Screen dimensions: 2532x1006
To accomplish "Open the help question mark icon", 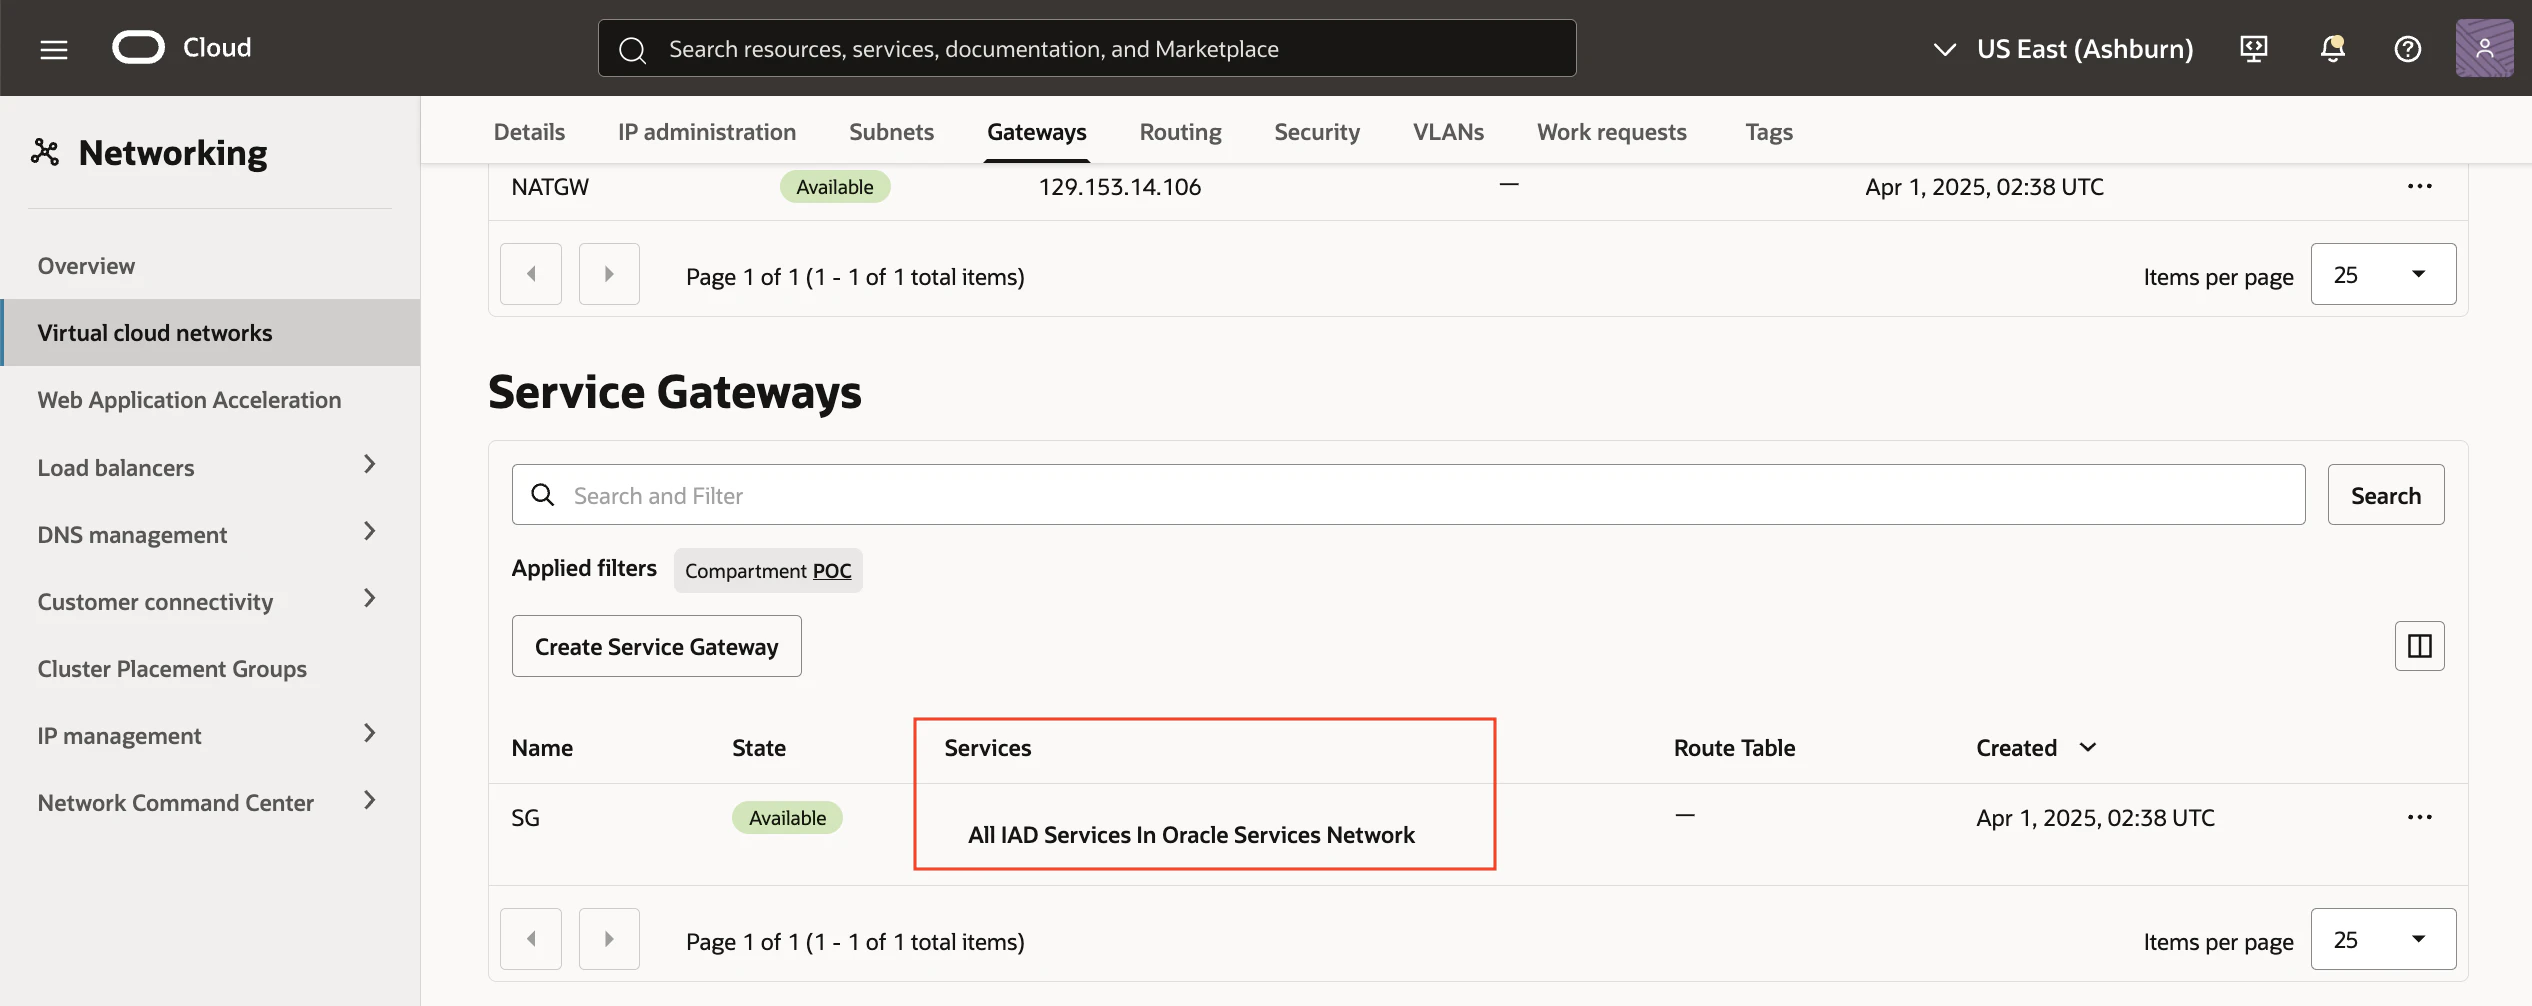I will point(2408,48).
